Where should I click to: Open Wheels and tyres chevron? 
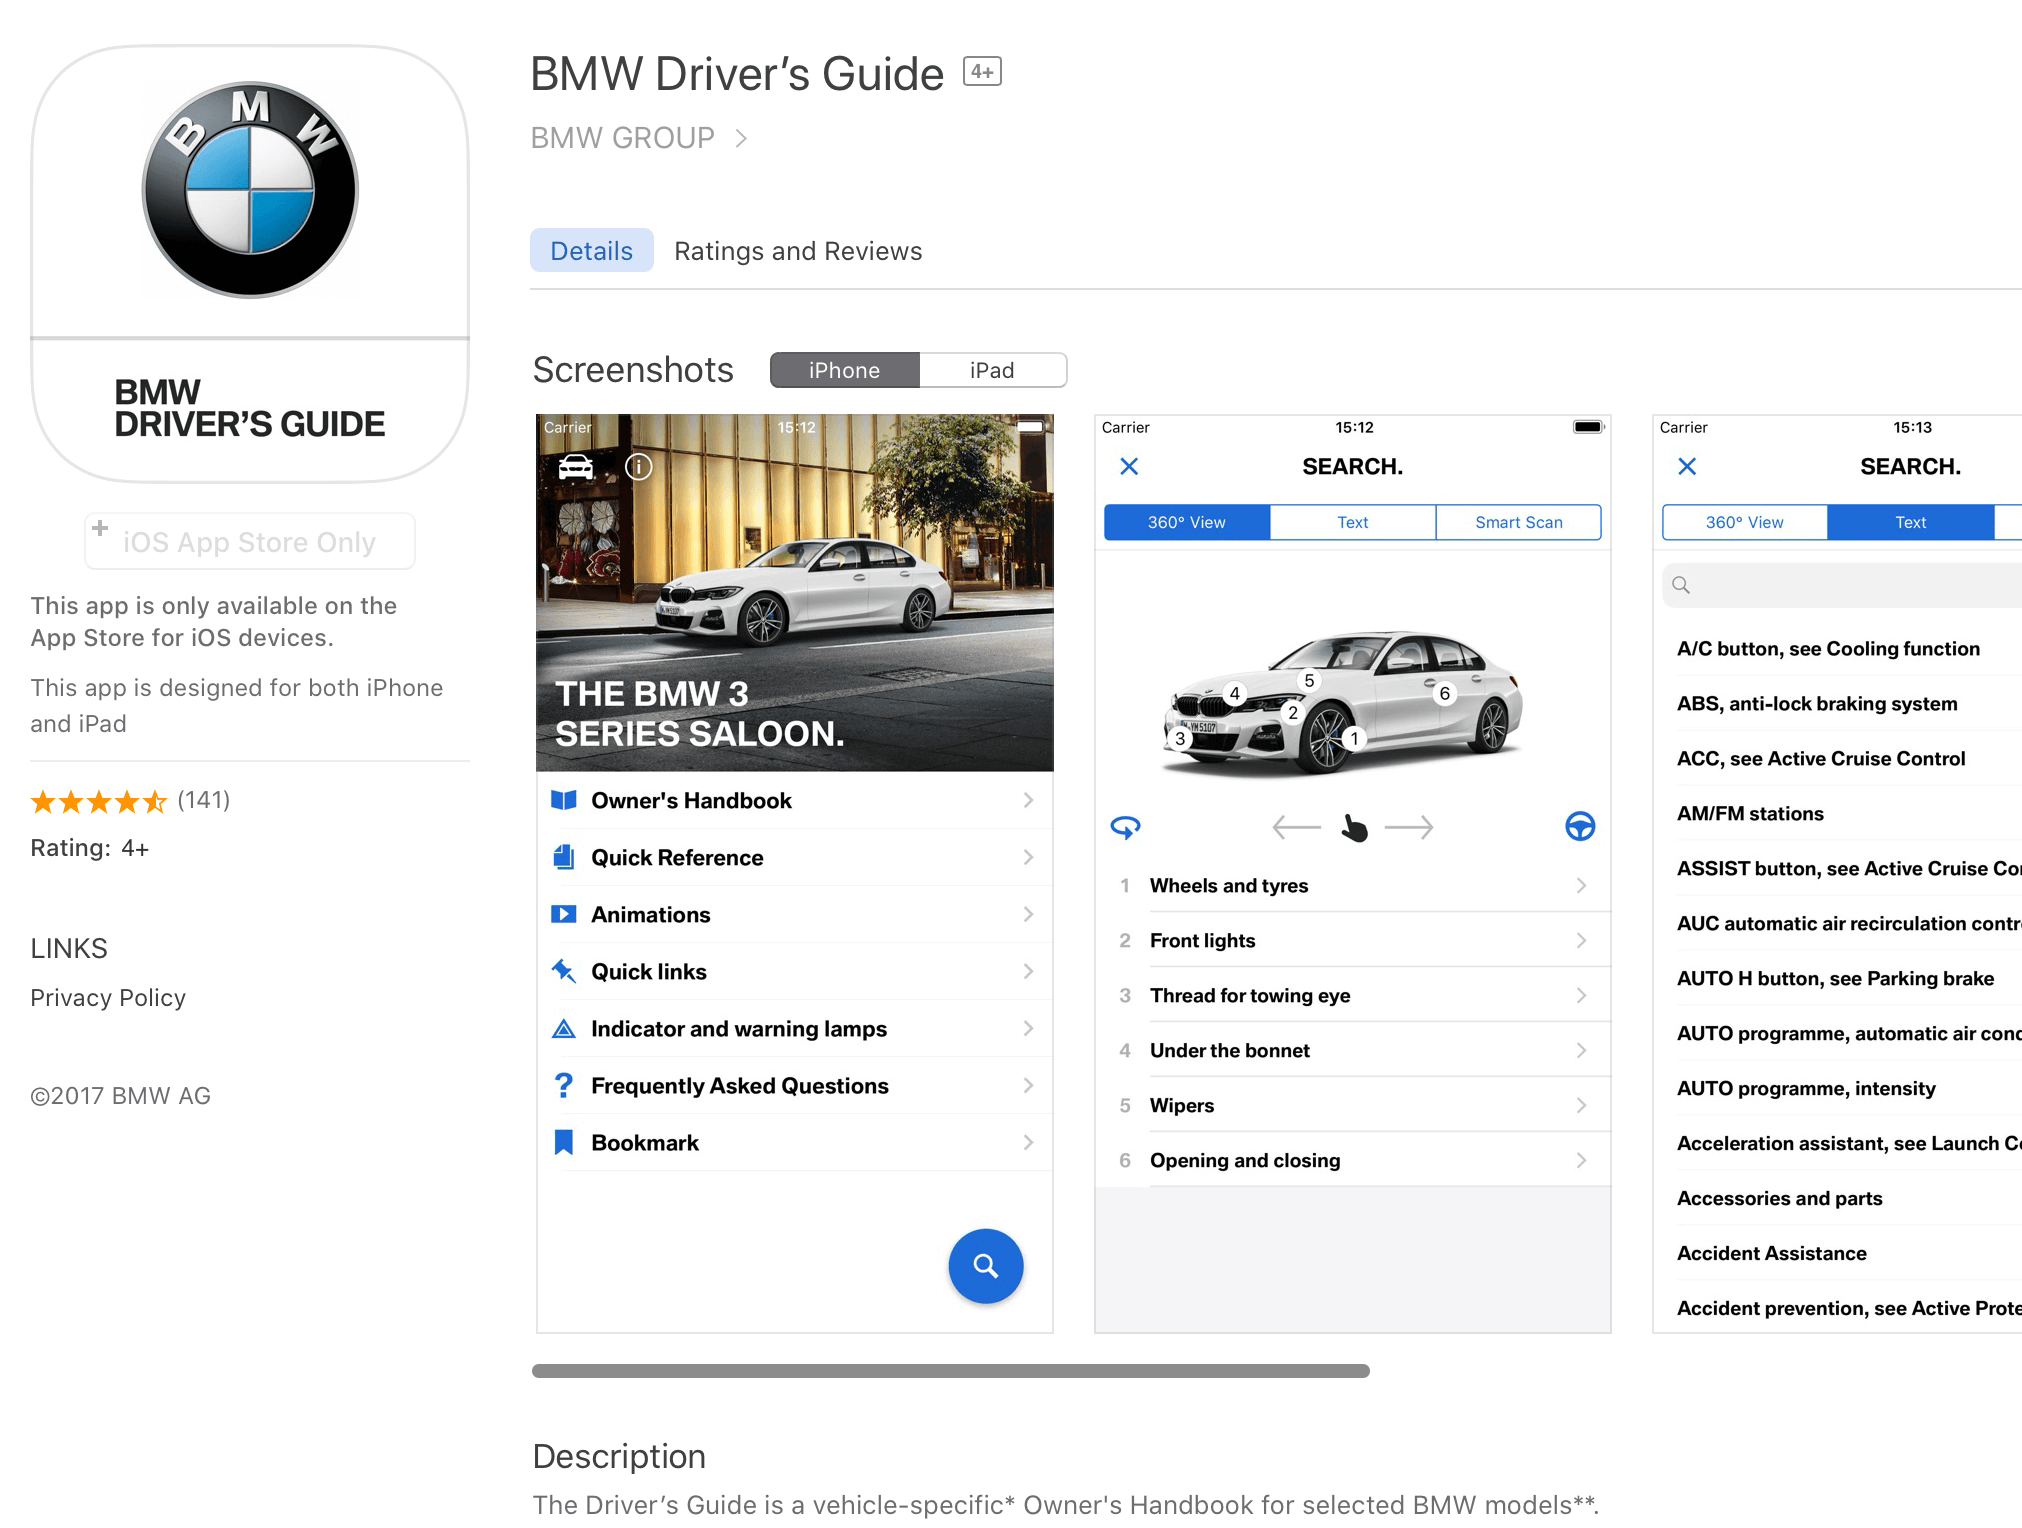coord(1581,885)
